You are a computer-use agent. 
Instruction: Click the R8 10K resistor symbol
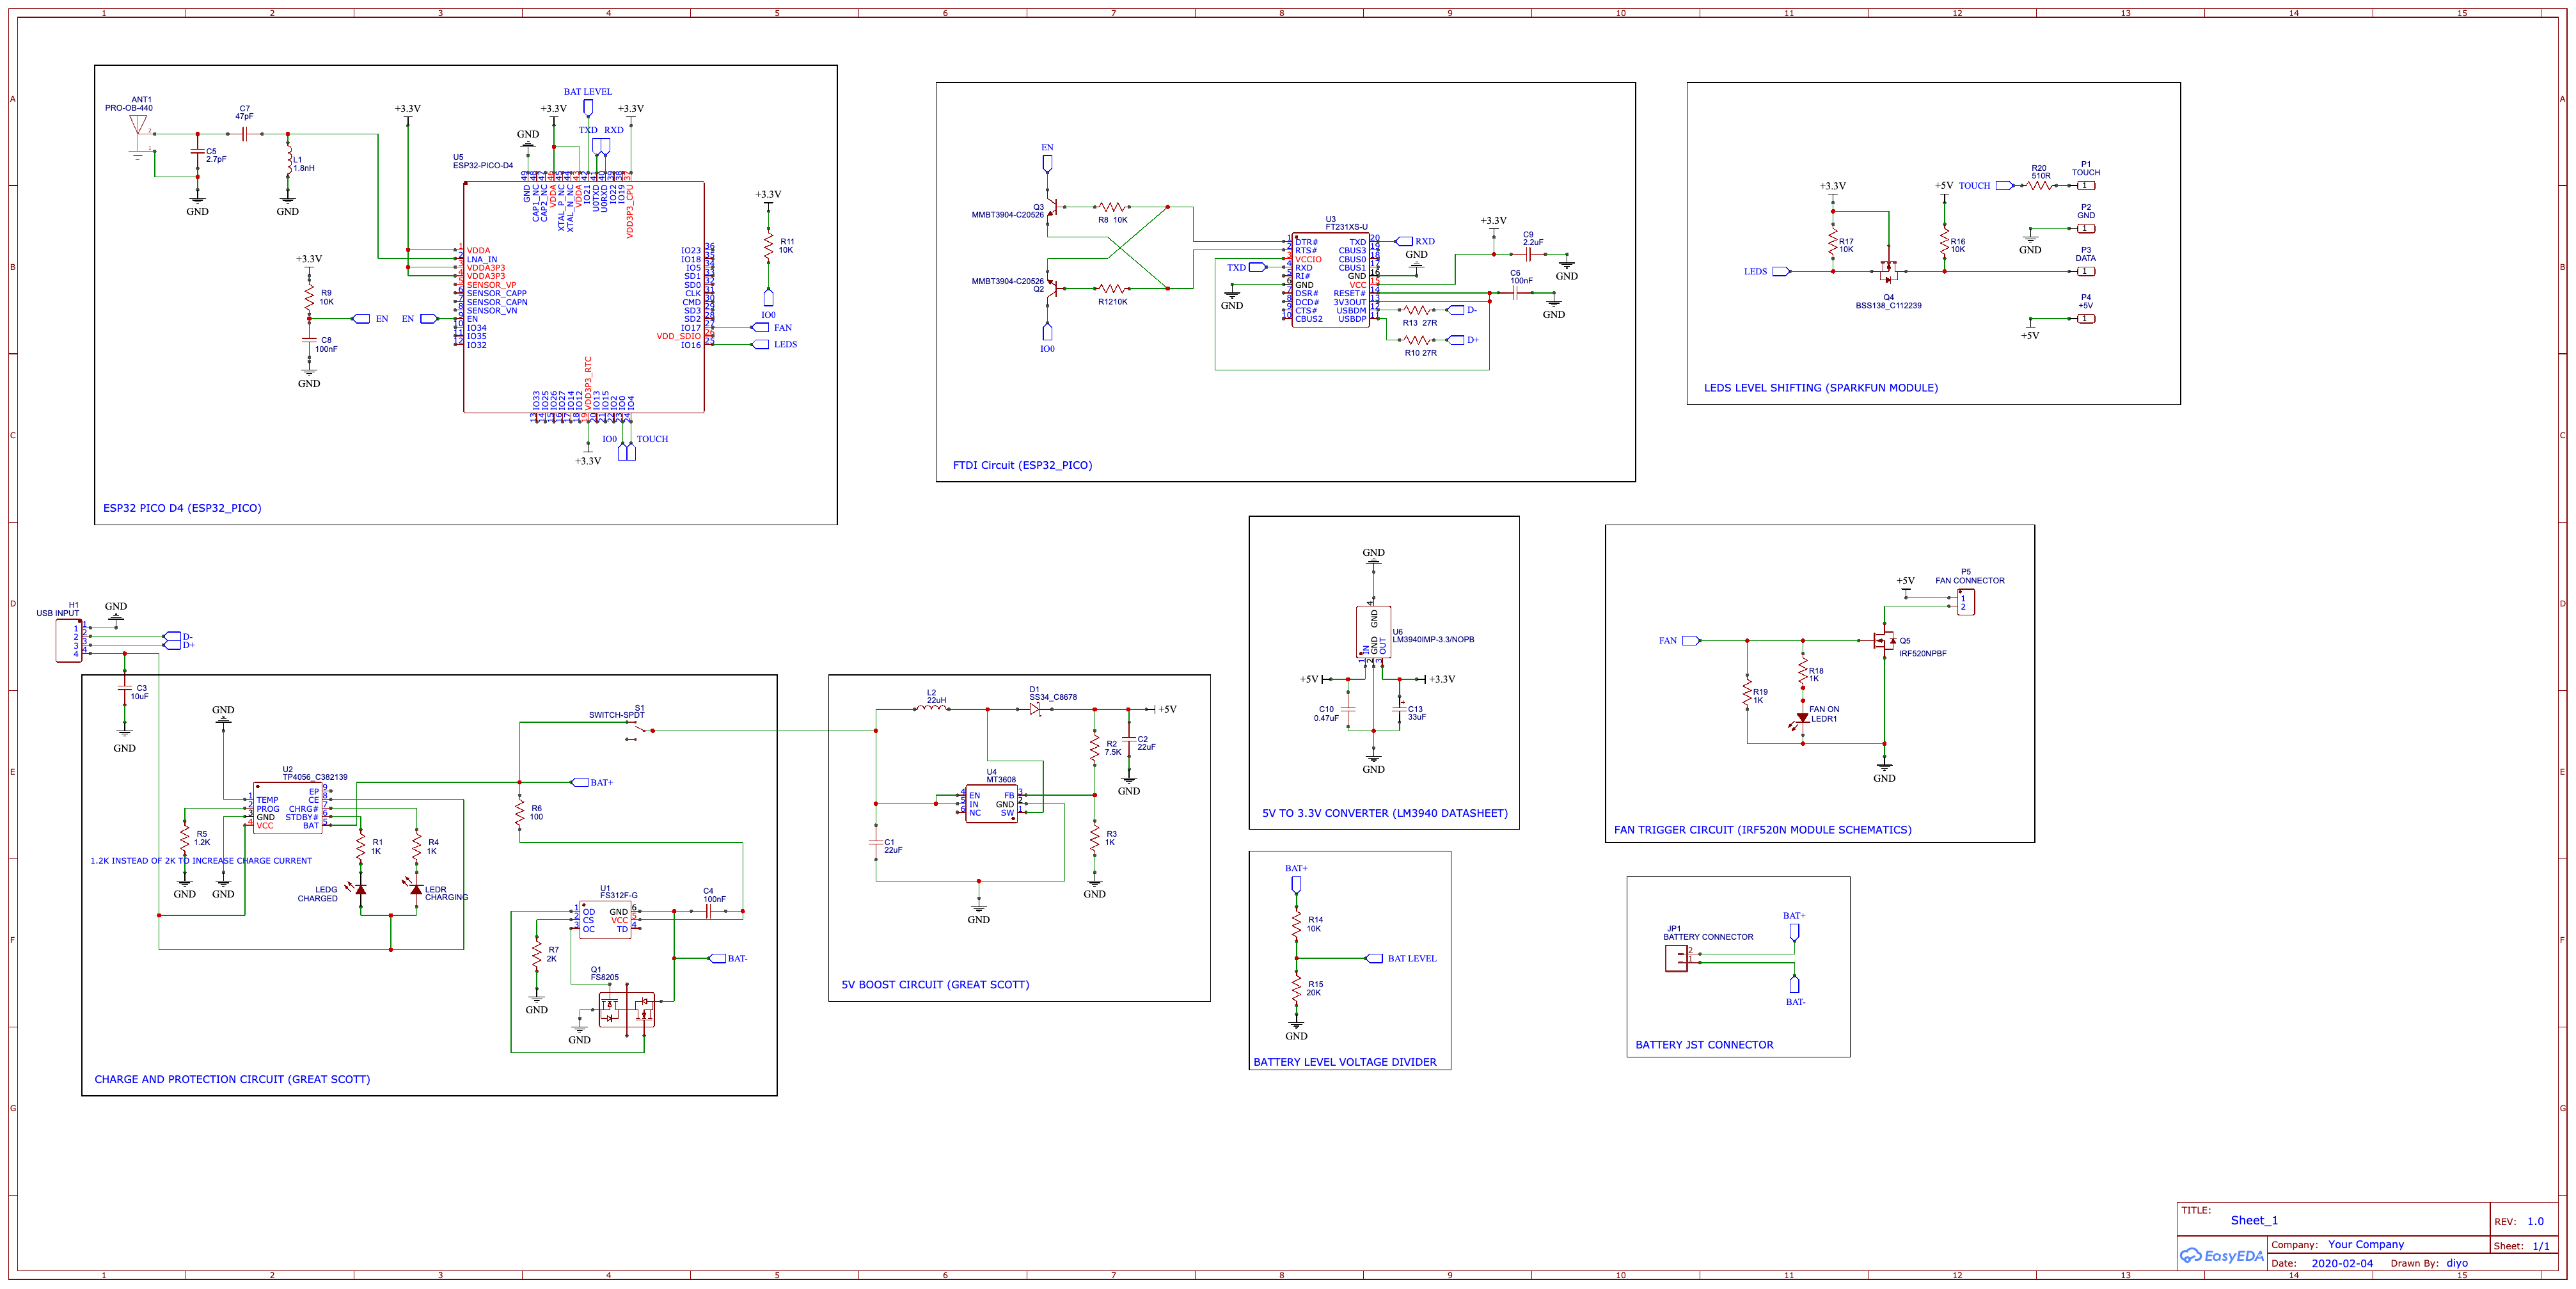1112,207
